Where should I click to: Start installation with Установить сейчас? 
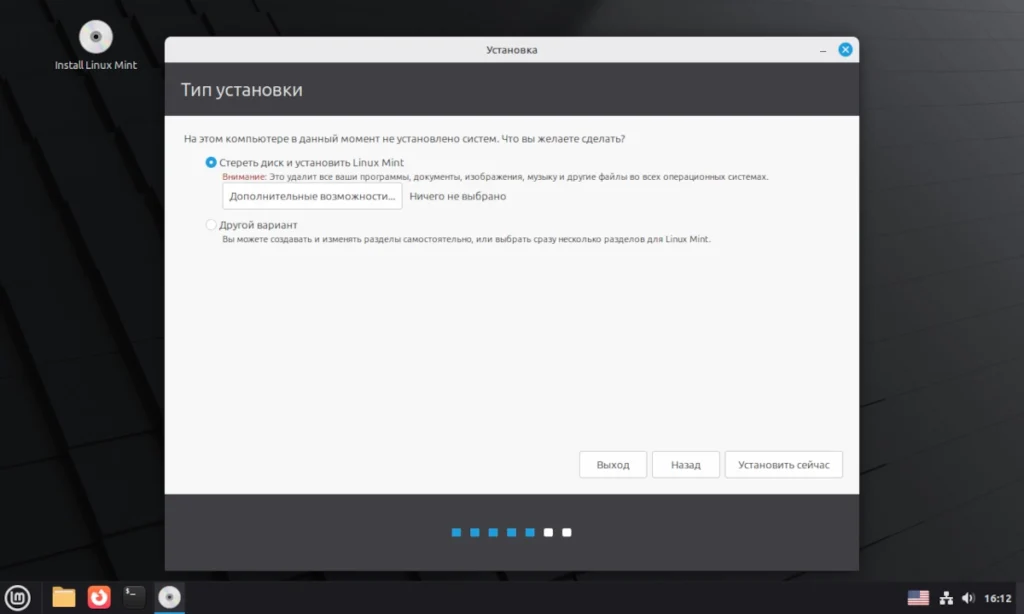[784, 464]
